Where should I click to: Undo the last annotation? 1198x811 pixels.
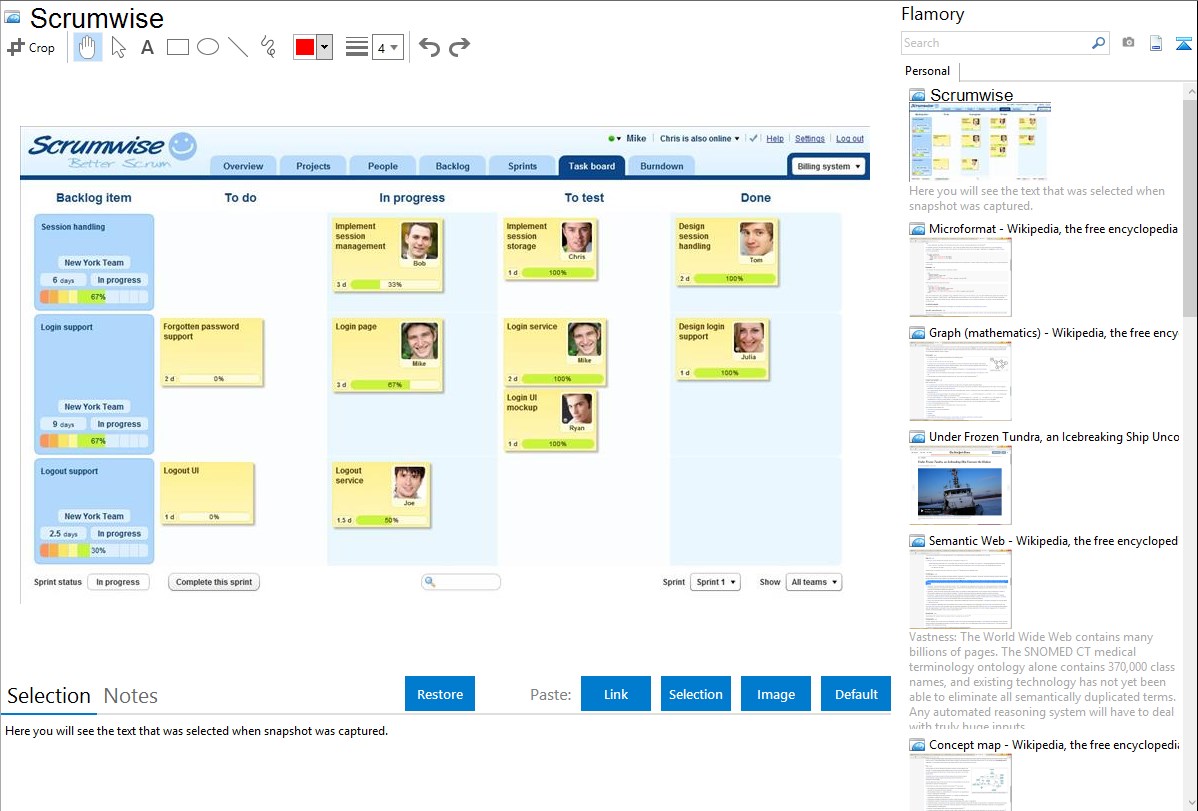tap(429, 47)
